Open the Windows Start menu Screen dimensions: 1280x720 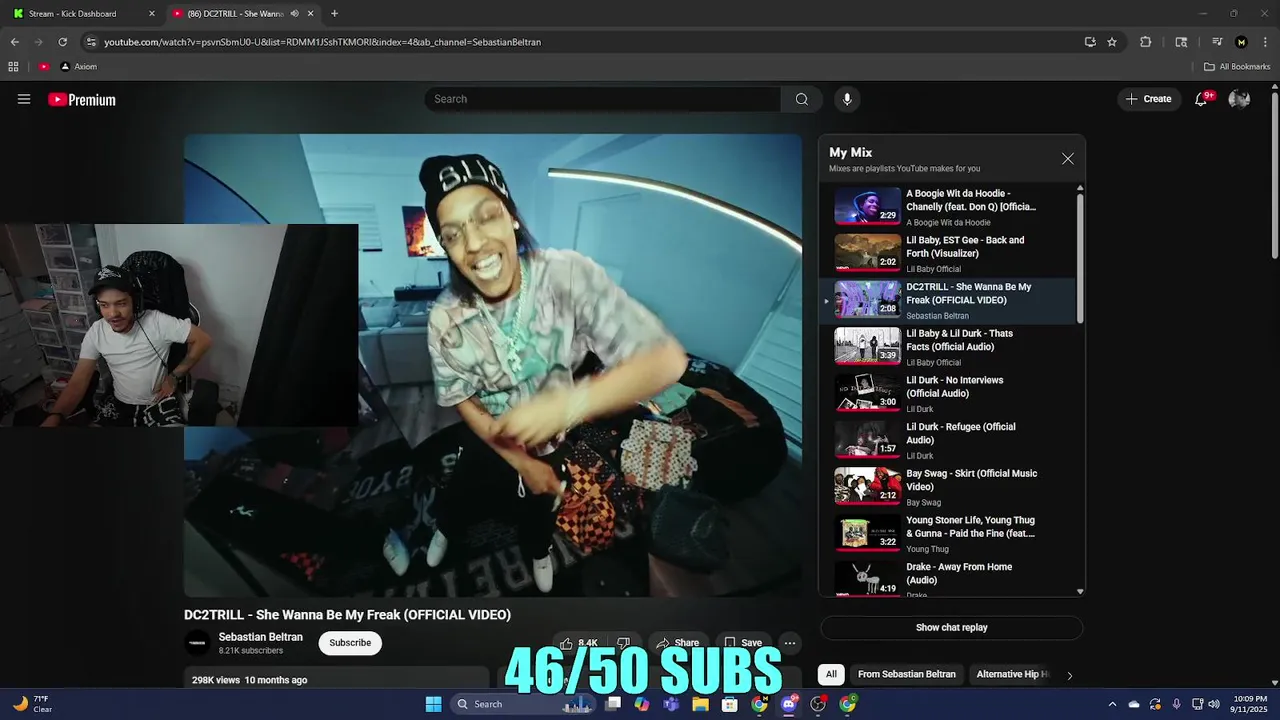click(433, 704)
